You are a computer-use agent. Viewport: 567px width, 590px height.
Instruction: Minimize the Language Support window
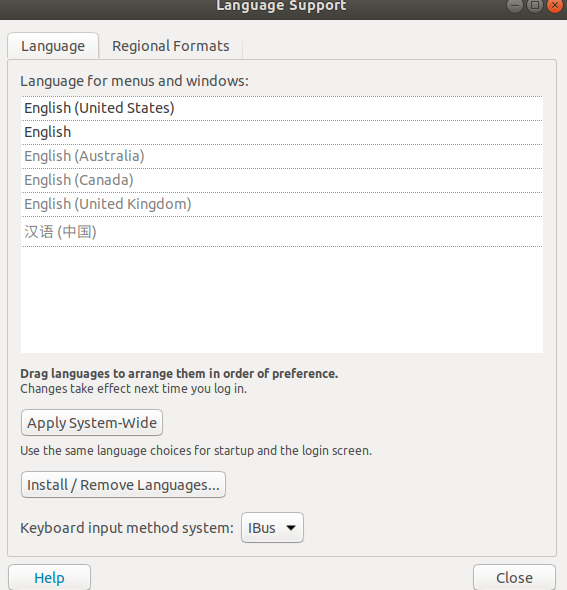514,5
